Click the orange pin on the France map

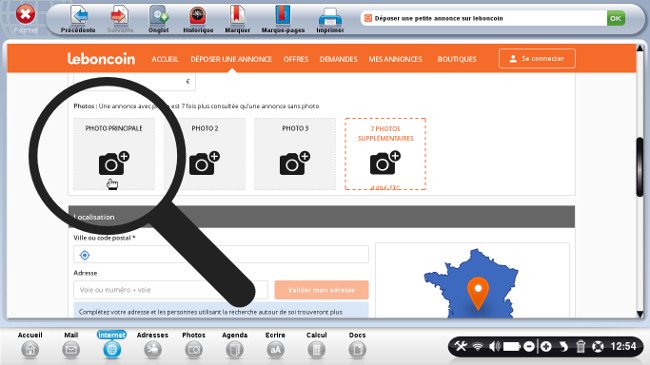point(478,293)
